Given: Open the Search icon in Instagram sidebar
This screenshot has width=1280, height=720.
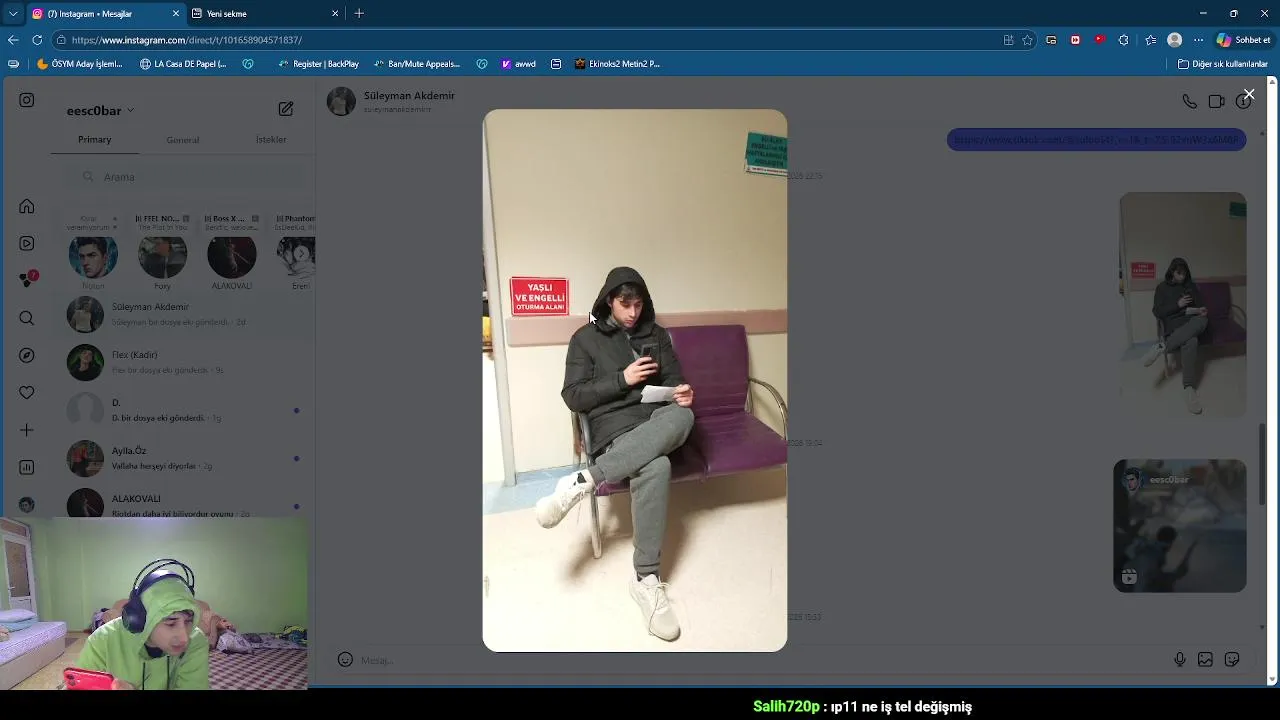Looking at the screenshot, I should [27, 318].
